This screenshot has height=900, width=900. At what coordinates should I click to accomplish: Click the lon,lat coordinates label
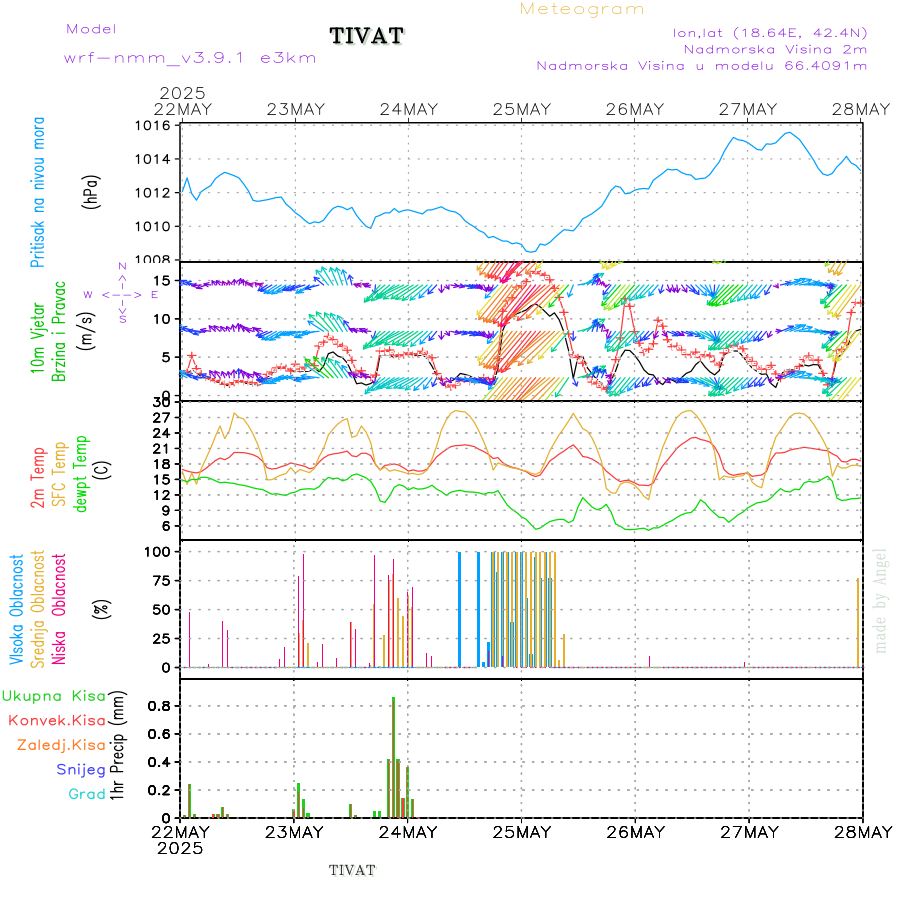pyautogui.click(x=770, y=33)
